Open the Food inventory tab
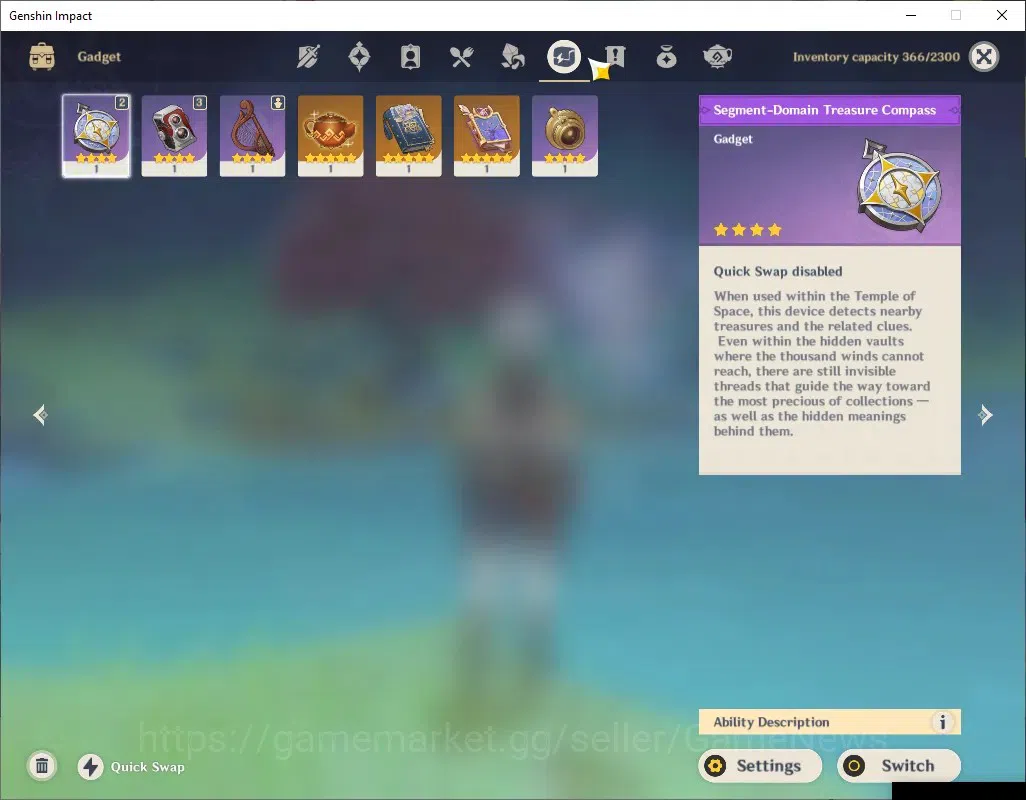1026x800 pixels. (461, 58)
